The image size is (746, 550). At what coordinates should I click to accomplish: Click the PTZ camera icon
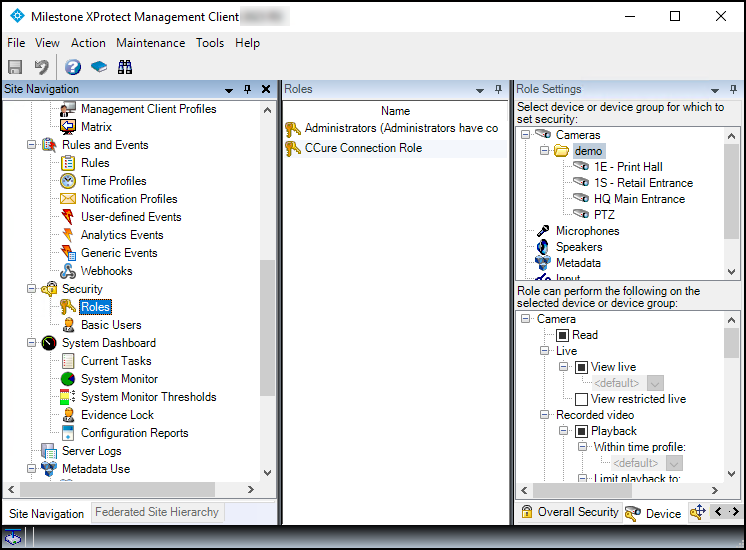(581, 214)
